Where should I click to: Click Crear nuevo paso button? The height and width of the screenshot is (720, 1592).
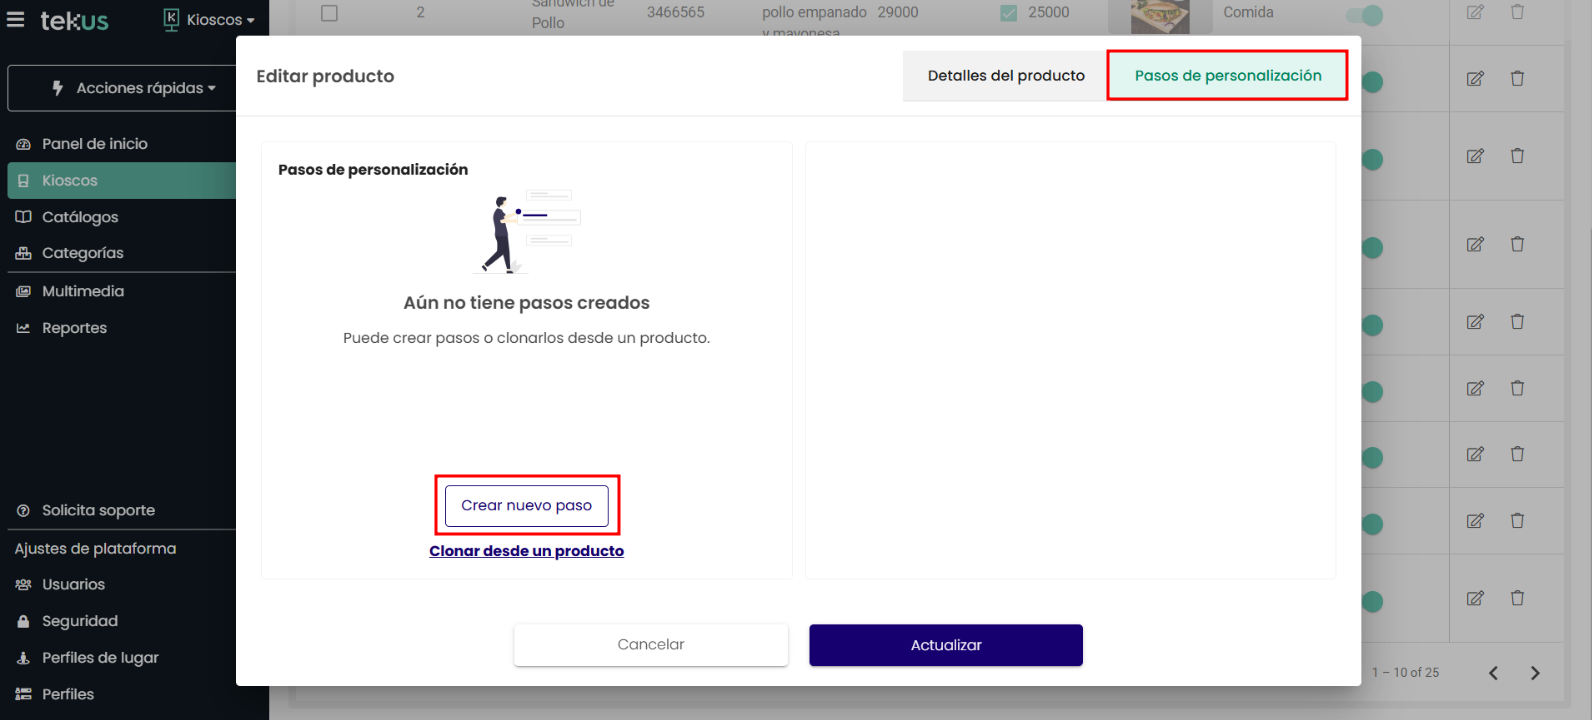[x=526, y=506]
